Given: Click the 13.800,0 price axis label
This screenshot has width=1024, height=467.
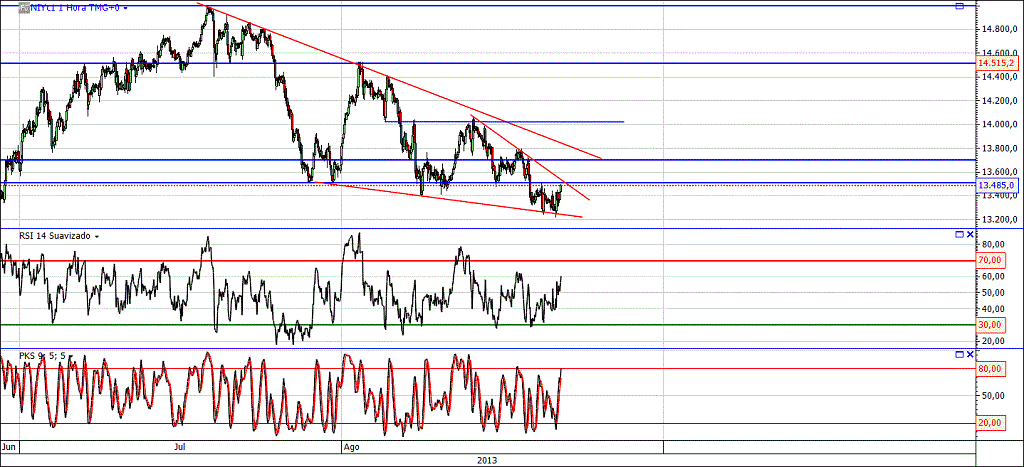Looking at the screenshot, I should 998,148.
